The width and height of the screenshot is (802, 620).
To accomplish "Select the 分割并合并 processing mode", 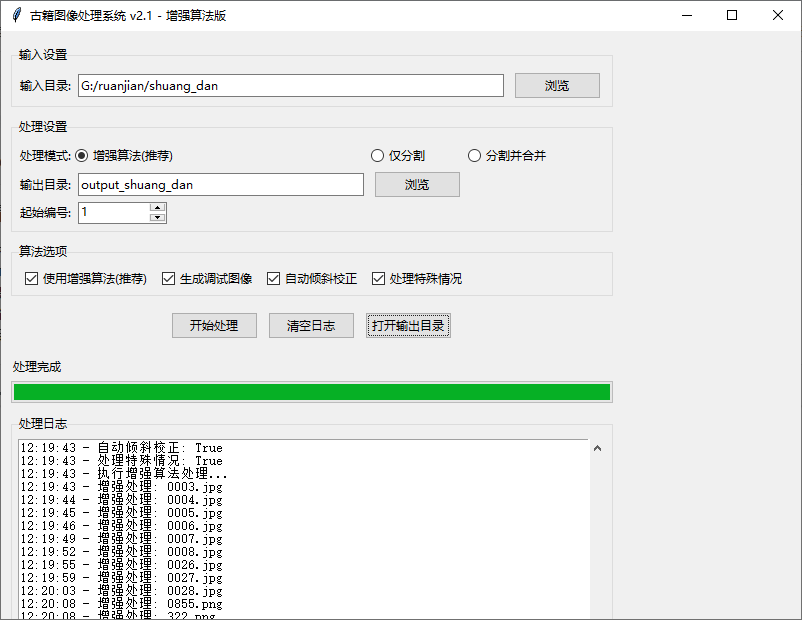I will click(474, 154).
